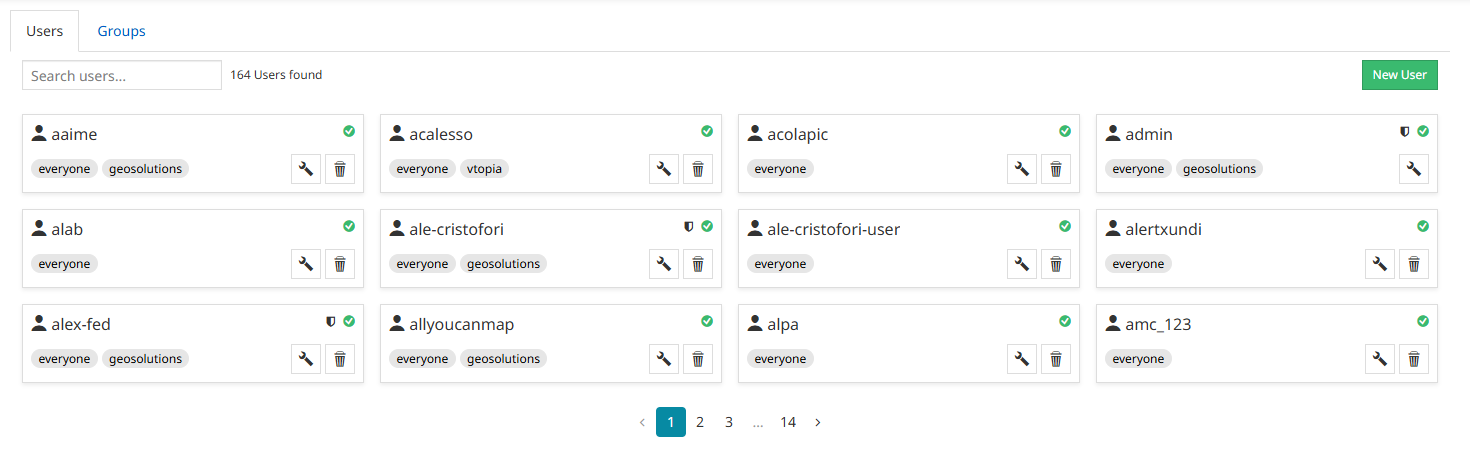Expand the pagination ellipsis
Viewport: 1470px width, 468px height.
point(758,423)
